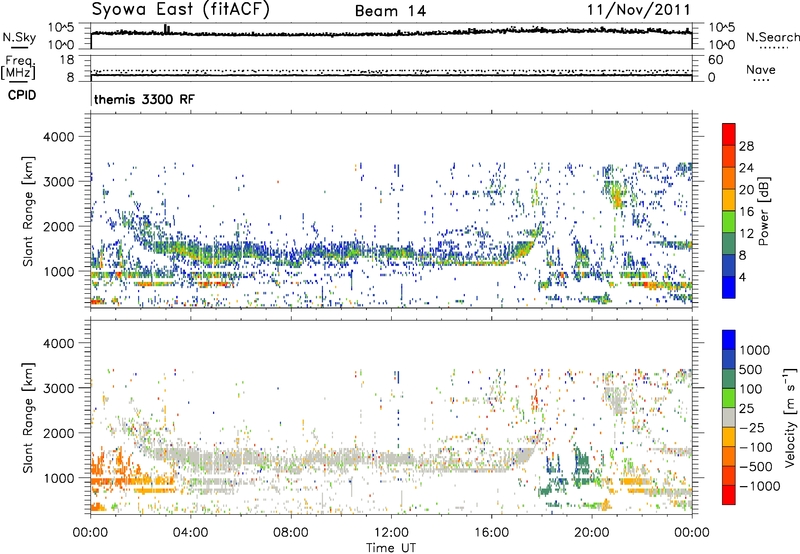
Task: Click the rightmost "00:00" time tick label
Action: point(692,533)
